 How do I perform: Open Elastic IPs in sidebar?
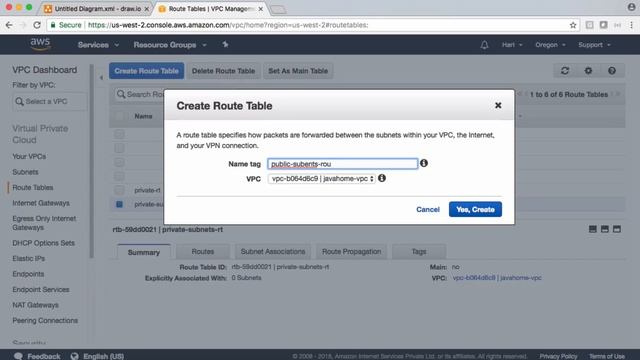pos(29,258)
